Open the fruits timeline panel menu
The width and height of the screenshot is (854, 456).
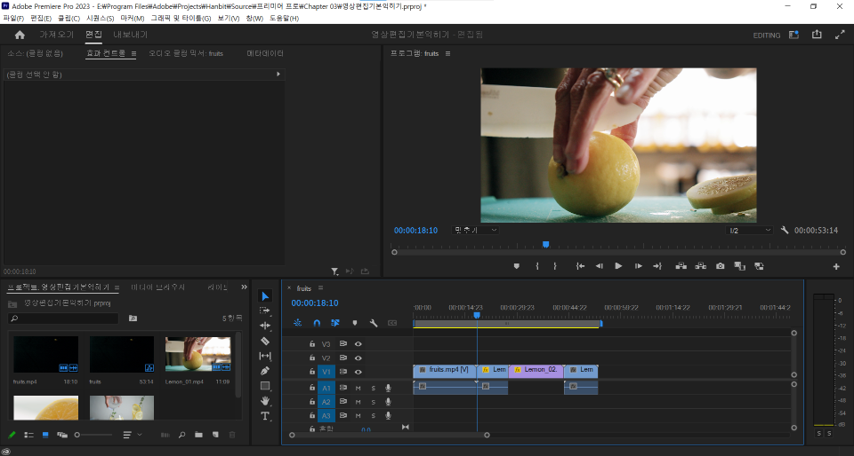(320, 288)
